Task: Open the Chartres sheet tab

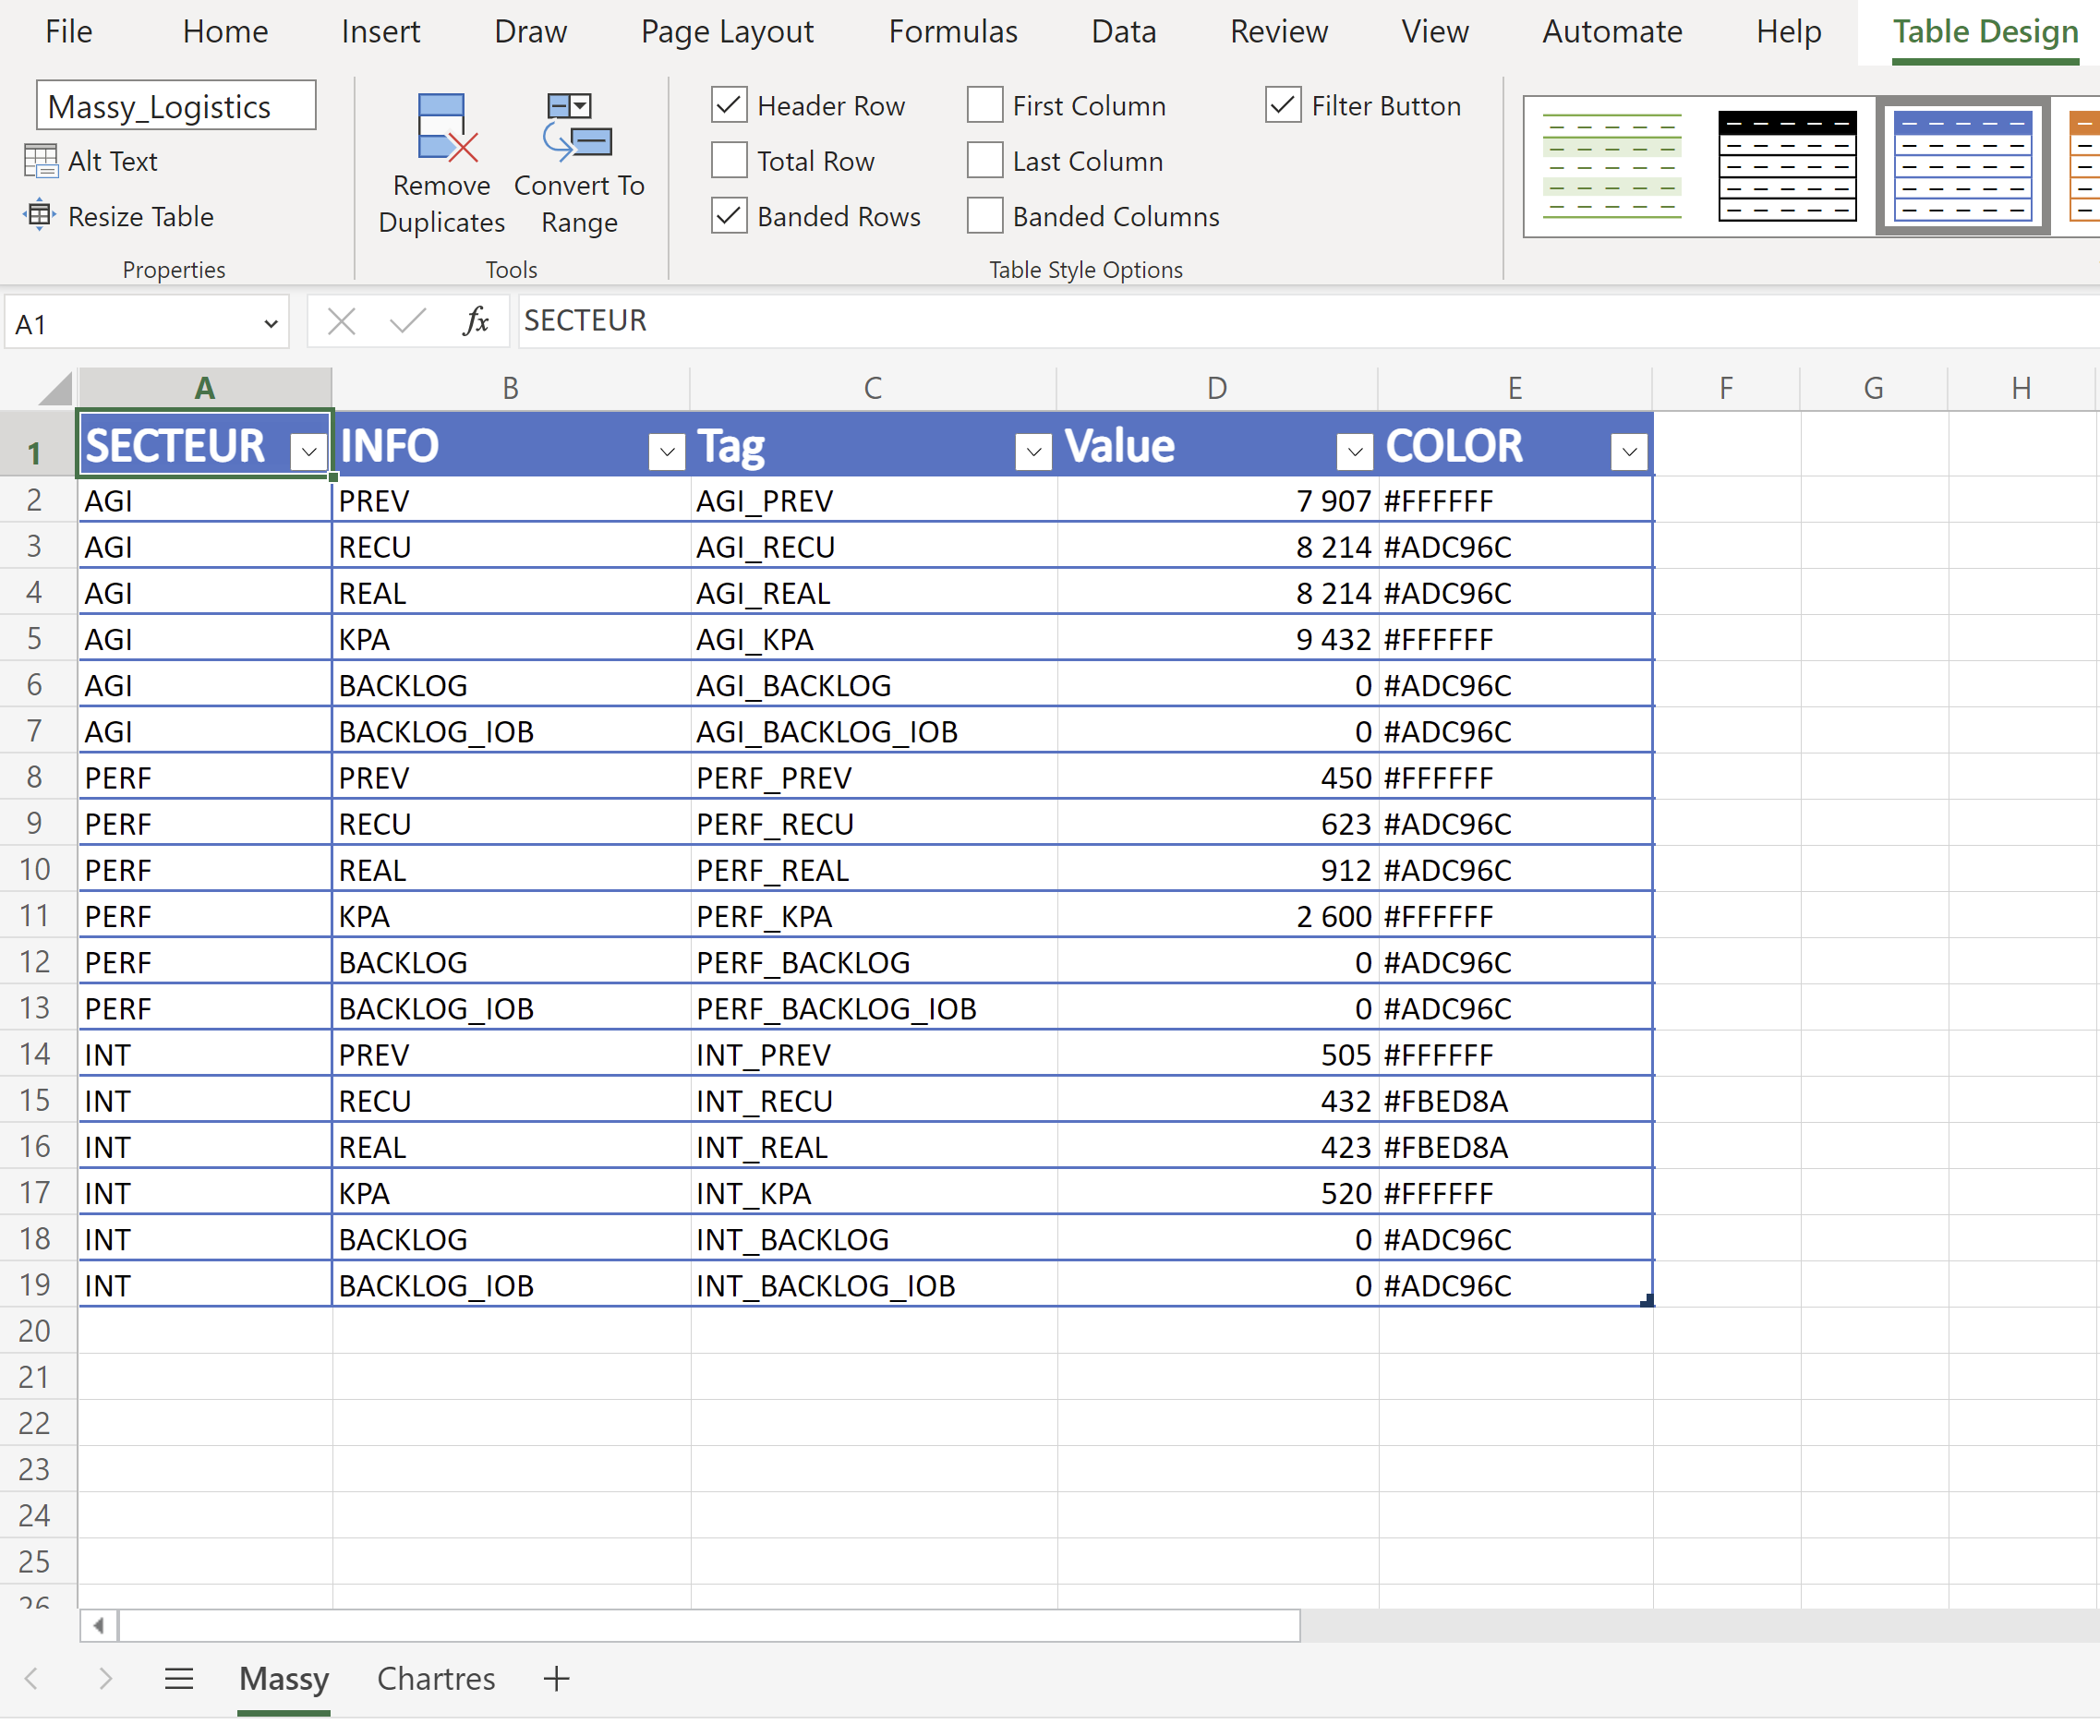Action: pos(435,1680)
